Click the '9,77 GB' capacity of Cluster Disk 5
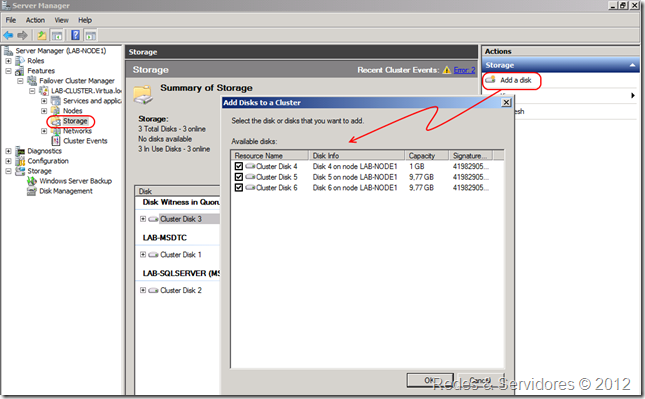The width and height of the screenshot is (645, 399). click(421, 177)
